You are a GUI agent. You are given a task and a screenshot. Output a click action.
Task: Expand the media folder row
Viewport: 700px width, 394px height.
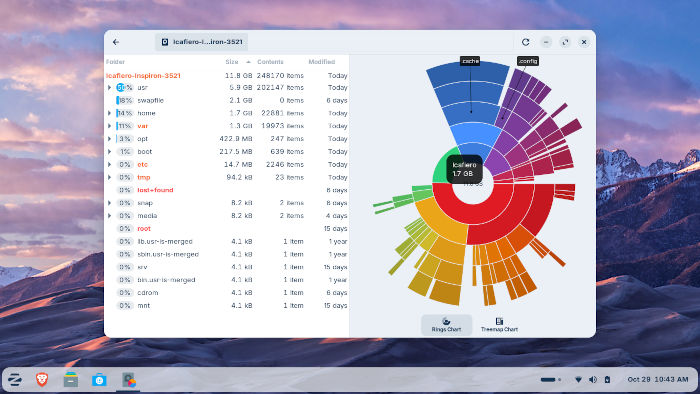click(109, 216)
